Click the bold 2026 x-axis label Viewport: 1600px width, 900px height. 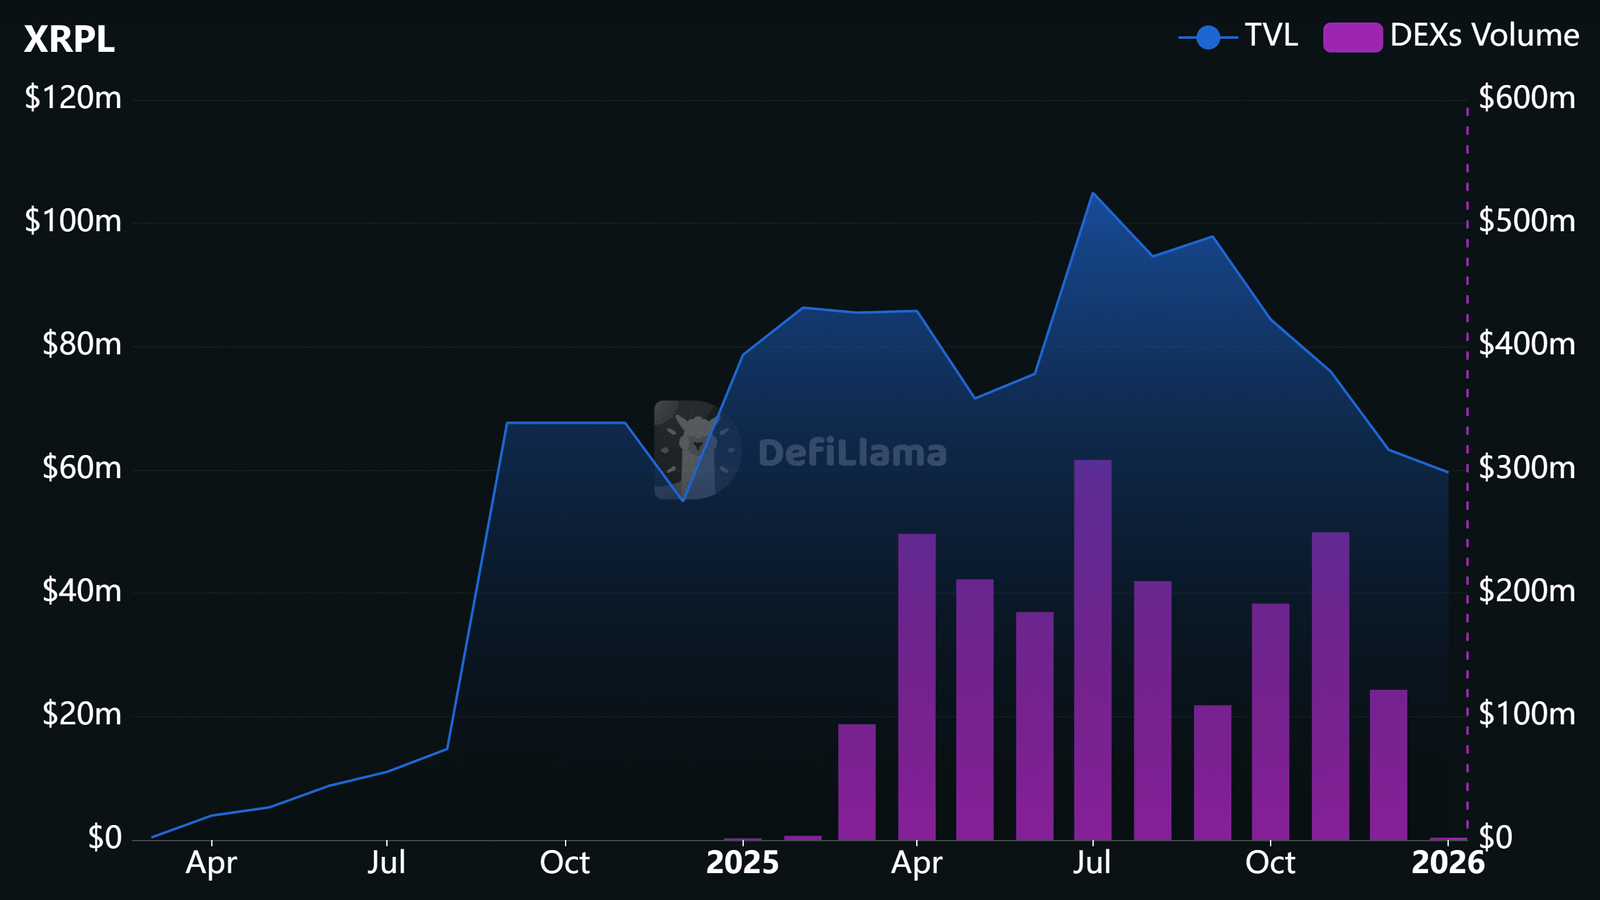pyautogui.click(x=1447, y=863)
